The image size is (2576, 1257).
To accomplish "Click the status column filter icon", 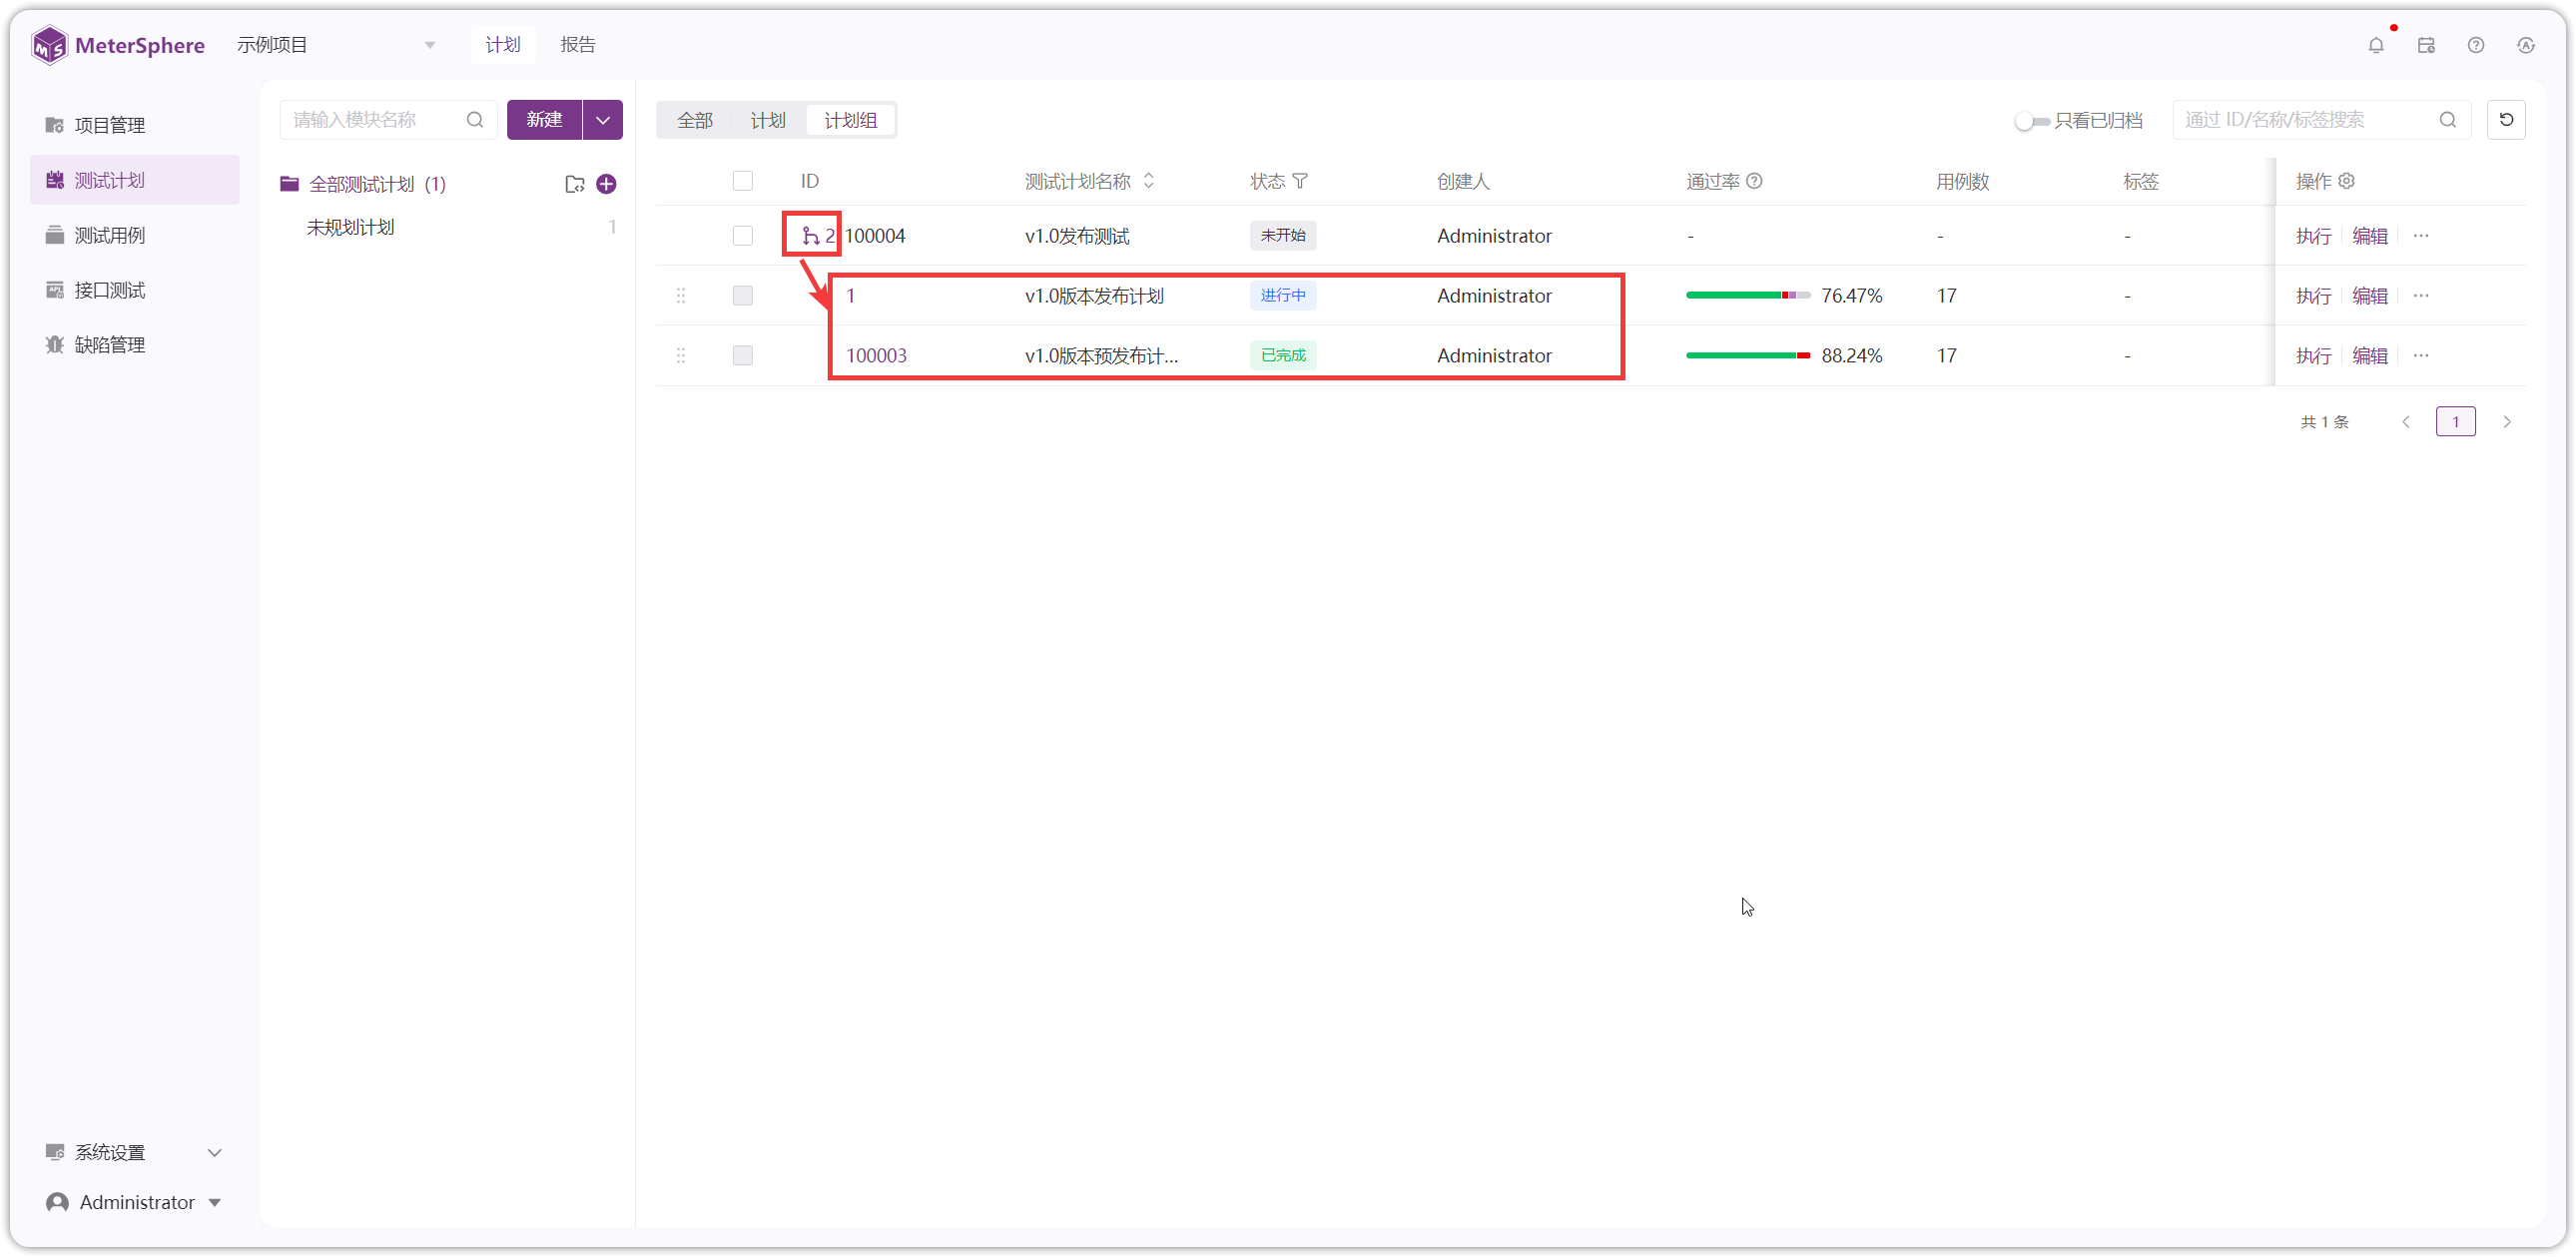I will (x=1300, y=181).
